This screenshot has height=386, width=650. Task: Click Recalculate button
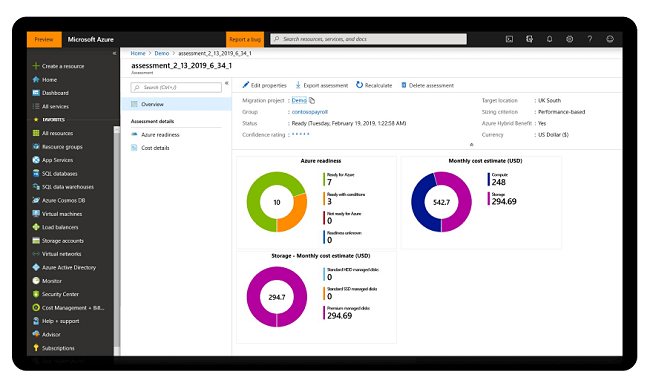click(x=374, y=85)
